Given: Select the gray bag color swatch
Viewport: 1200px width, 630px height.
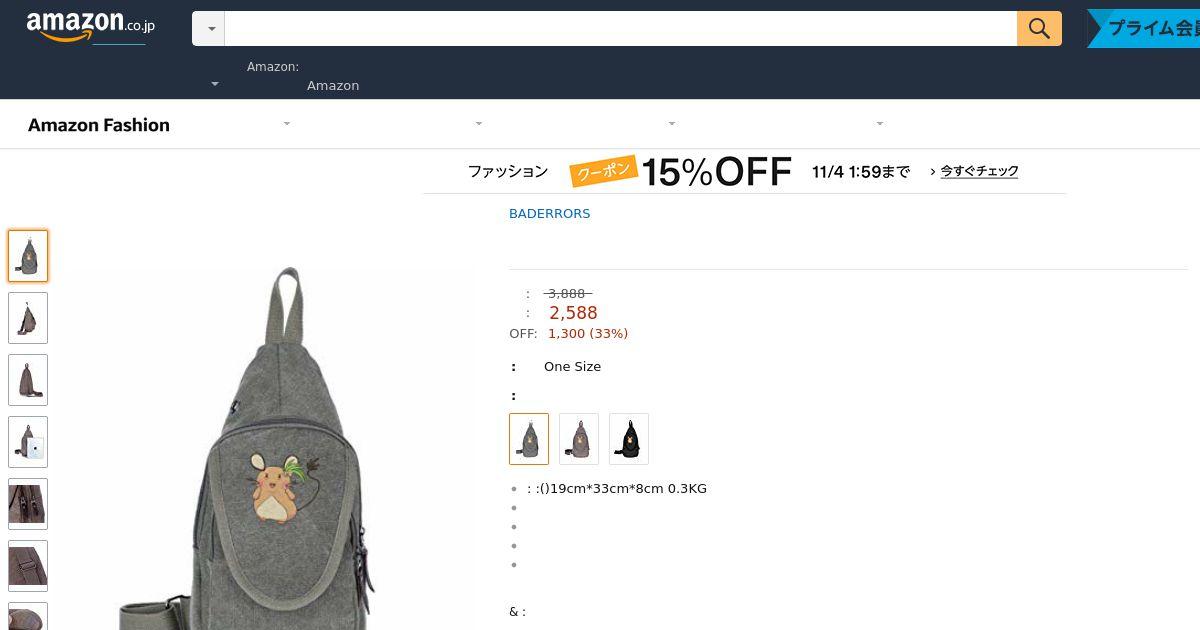Looking at the screenshot, I should point(529,439).
